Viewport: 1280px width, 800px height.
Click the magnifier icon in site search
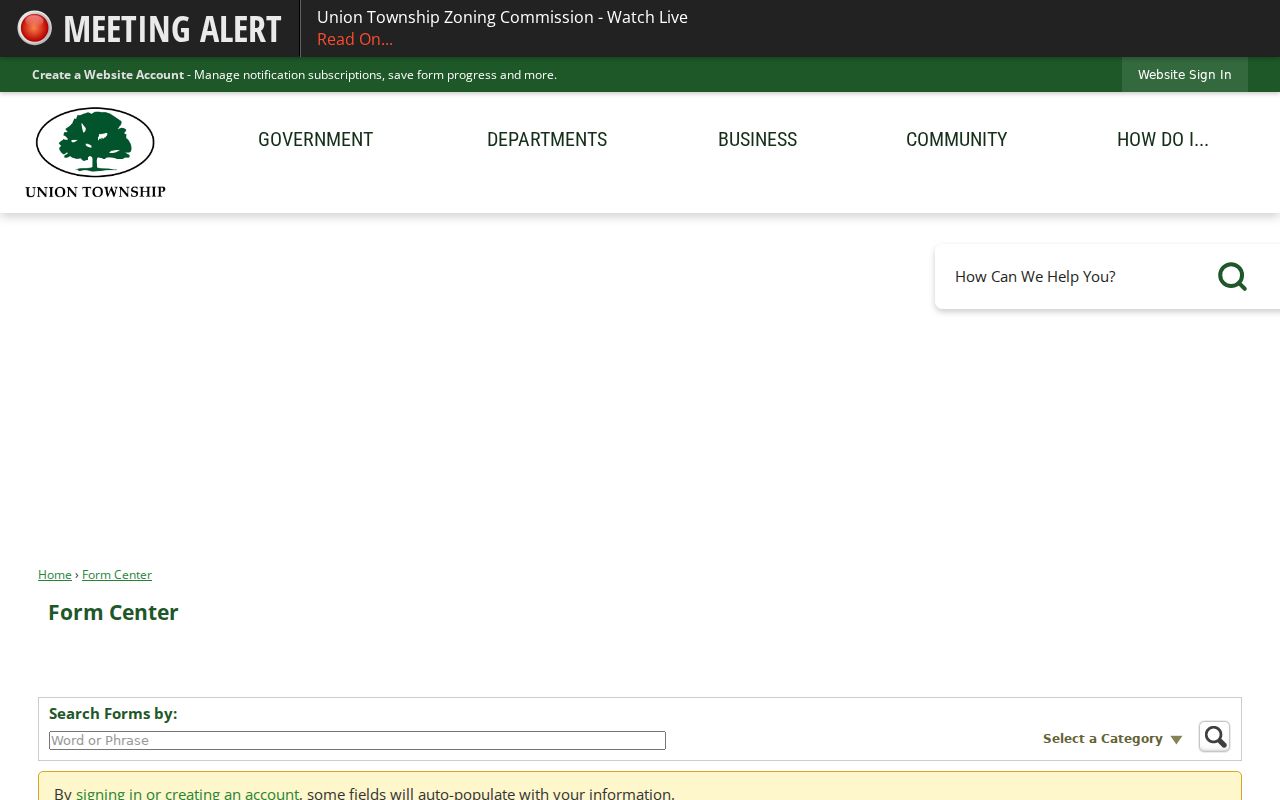tap(1232, 276)
